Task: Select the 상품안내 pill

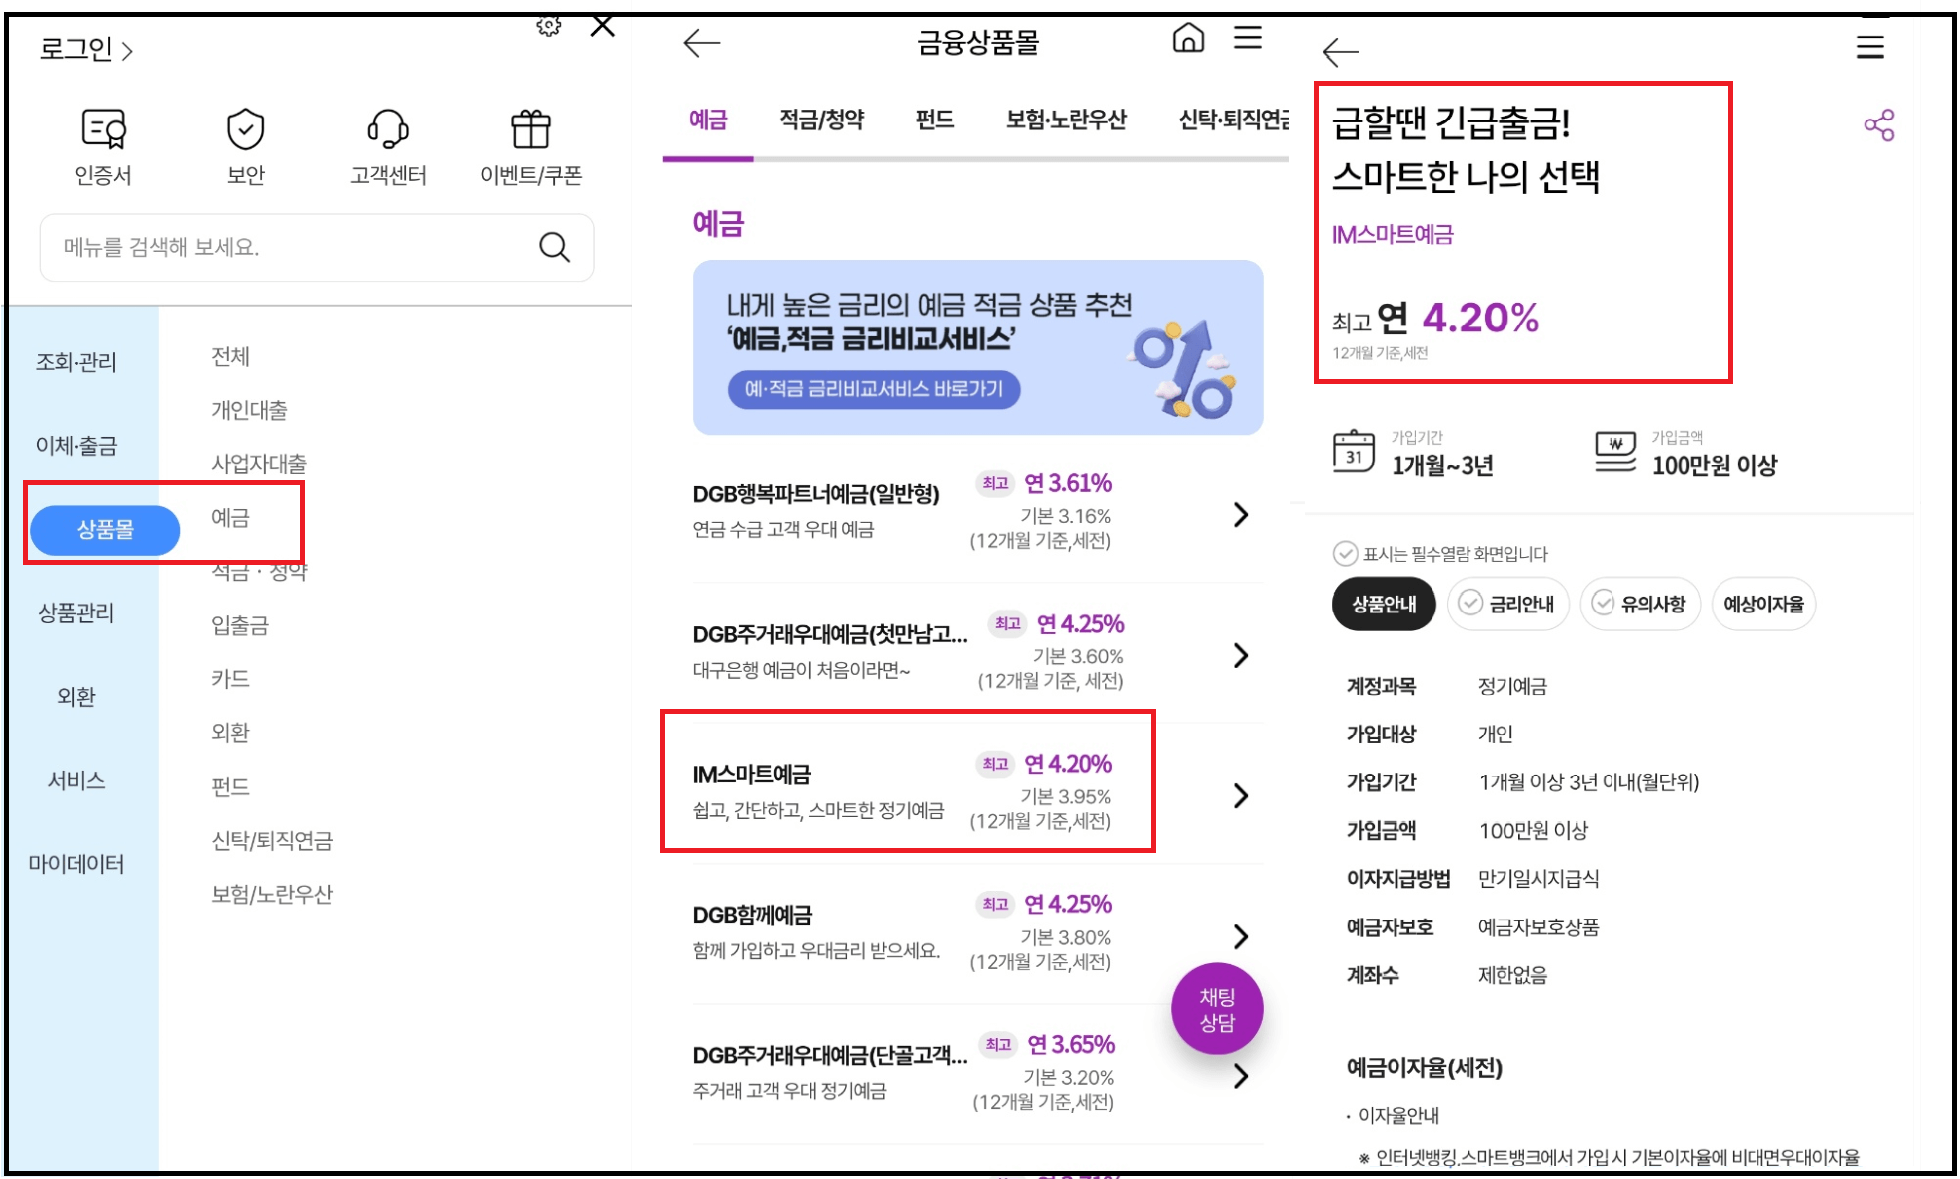Action: click(x=1383, y=604)
